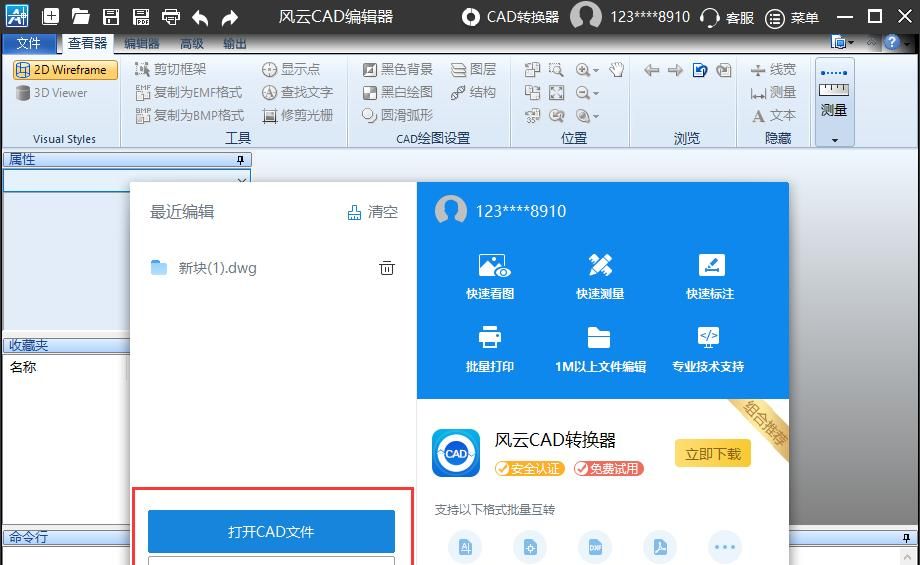Open recent file 新块(1).dwg

pos(204,268)
